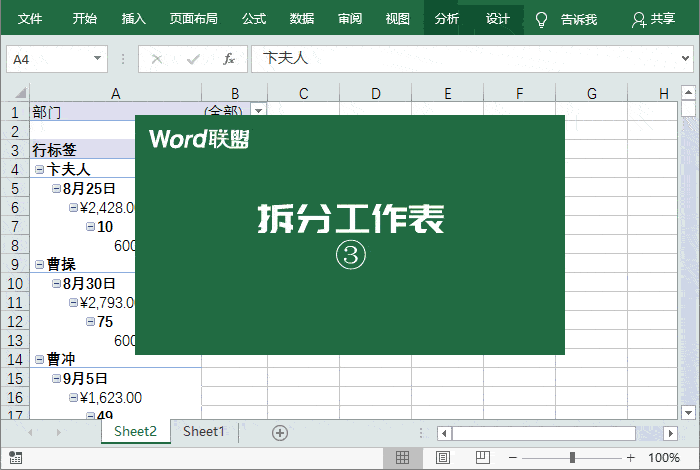Collapse the 卞夫人 group
Viewport: 700px width, 470px height.
click(x=40, y=169)
